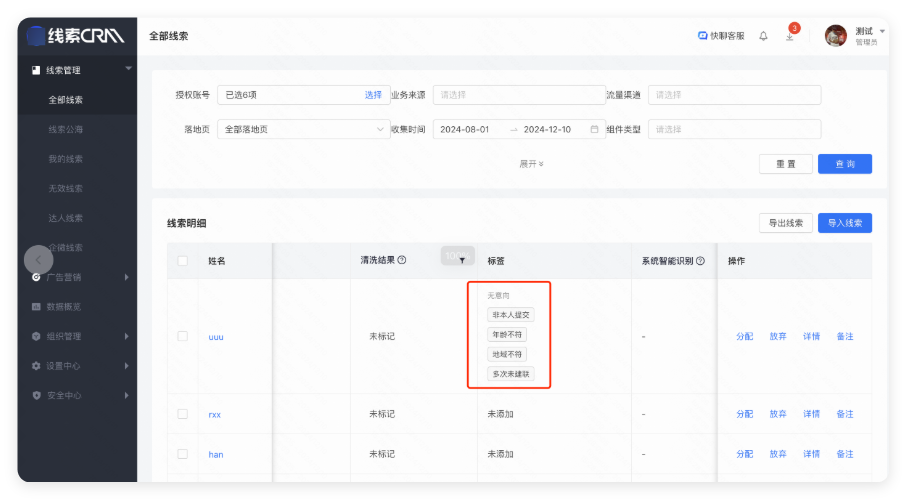Viewport: 906px width, 499px height.
Task: Click the 多次未建联 tag
Action: coord(511,374)
